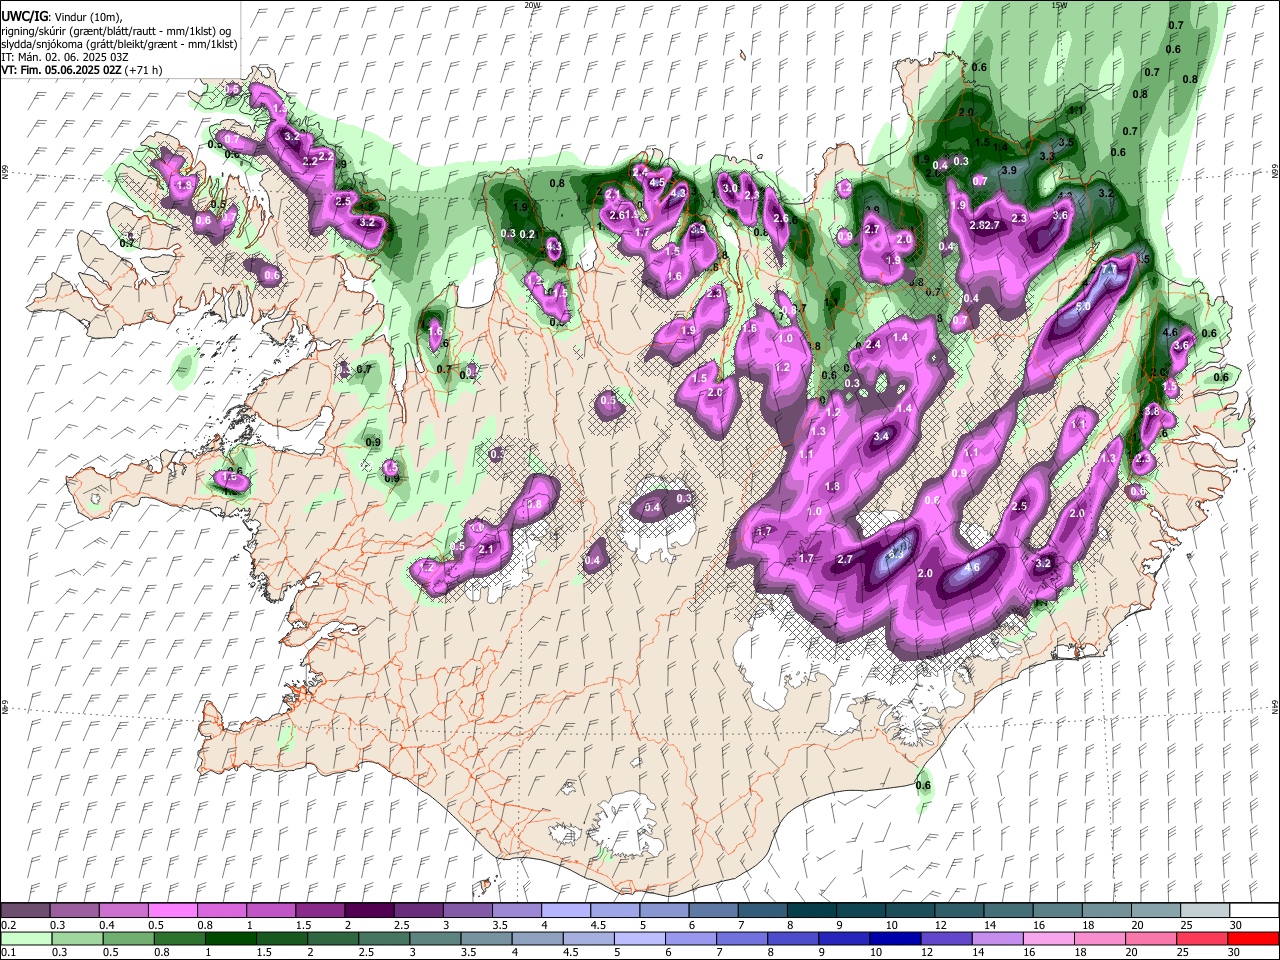Viewport: 1280px width, 960px height.
Task: Click the '(+71 h)' forecast offset text
Action: [x=142, y=70]
